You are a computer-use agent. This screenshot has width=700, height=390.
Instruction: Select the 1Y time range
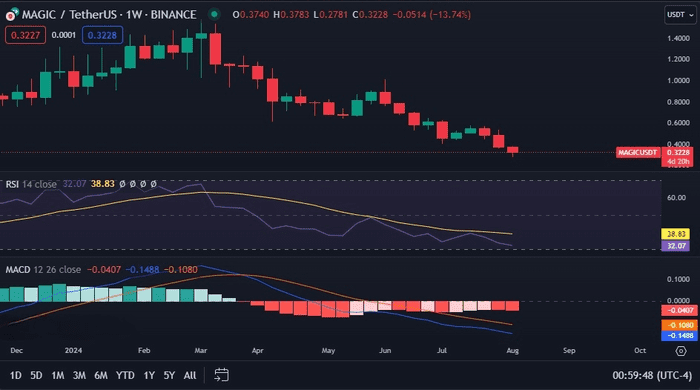coord(149,375)
